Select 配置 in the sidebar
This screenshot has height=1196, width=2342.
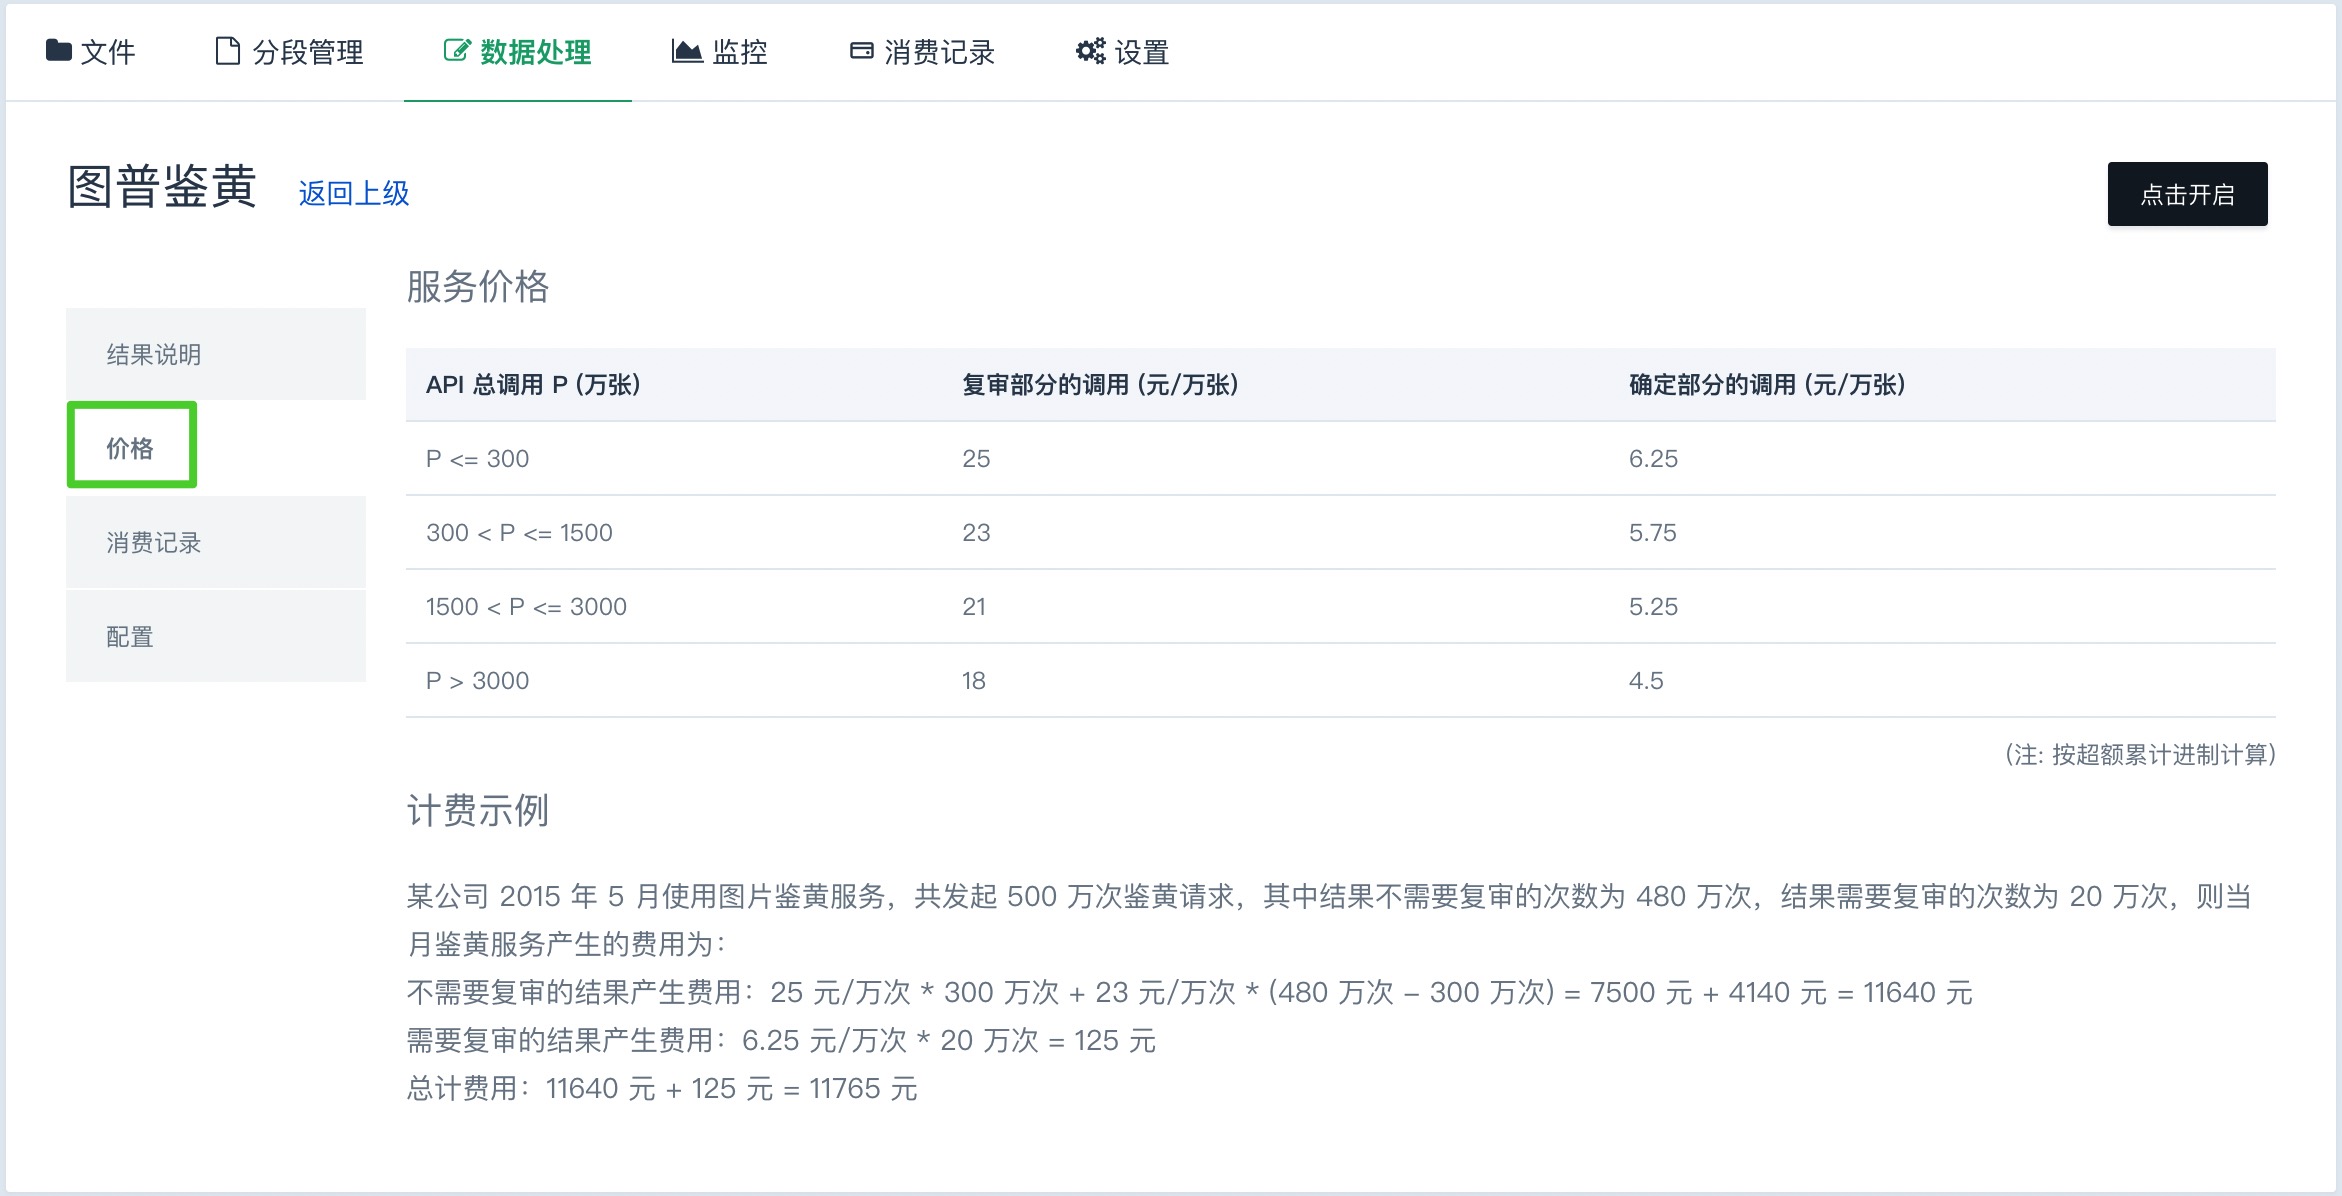[216, 636]
